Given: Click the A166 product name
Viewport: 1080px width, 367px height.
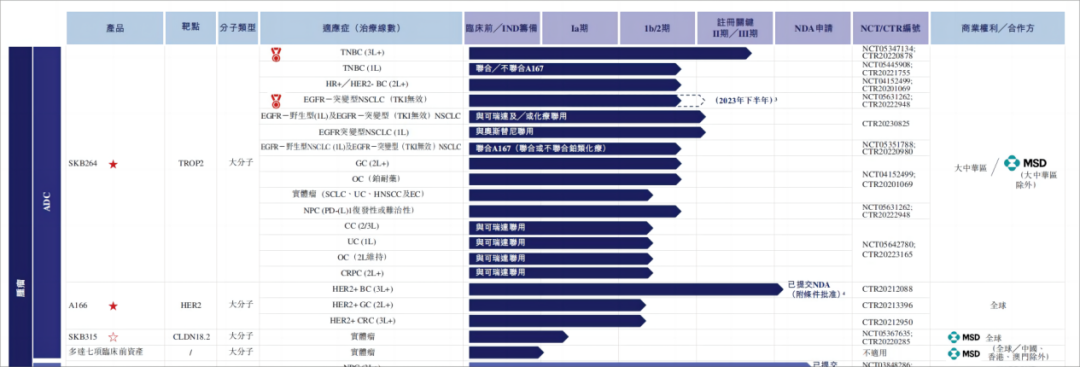Looking at the screenshot, I should click(78, 306).
